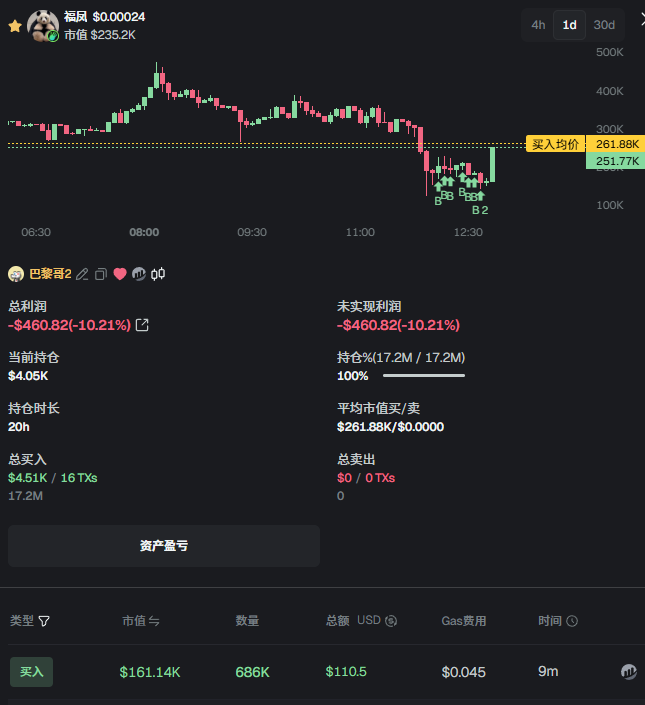
Task: Share total profit via export icon
Action: (142, 325)
